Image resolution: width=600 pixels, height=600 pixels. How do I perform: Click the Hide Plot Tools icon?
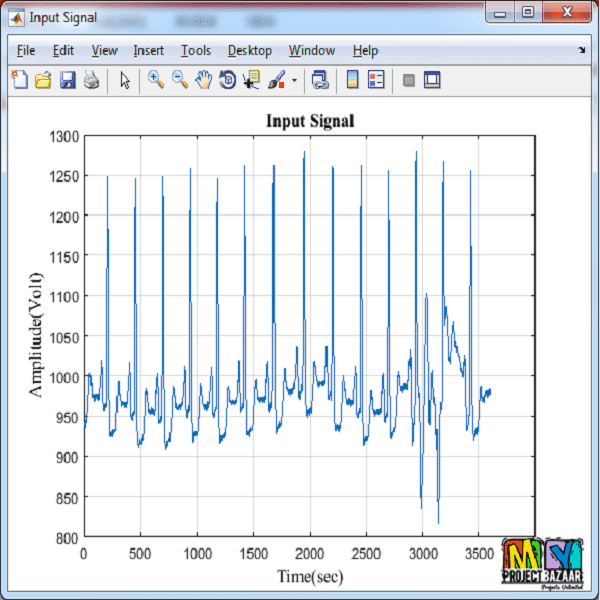408,80
